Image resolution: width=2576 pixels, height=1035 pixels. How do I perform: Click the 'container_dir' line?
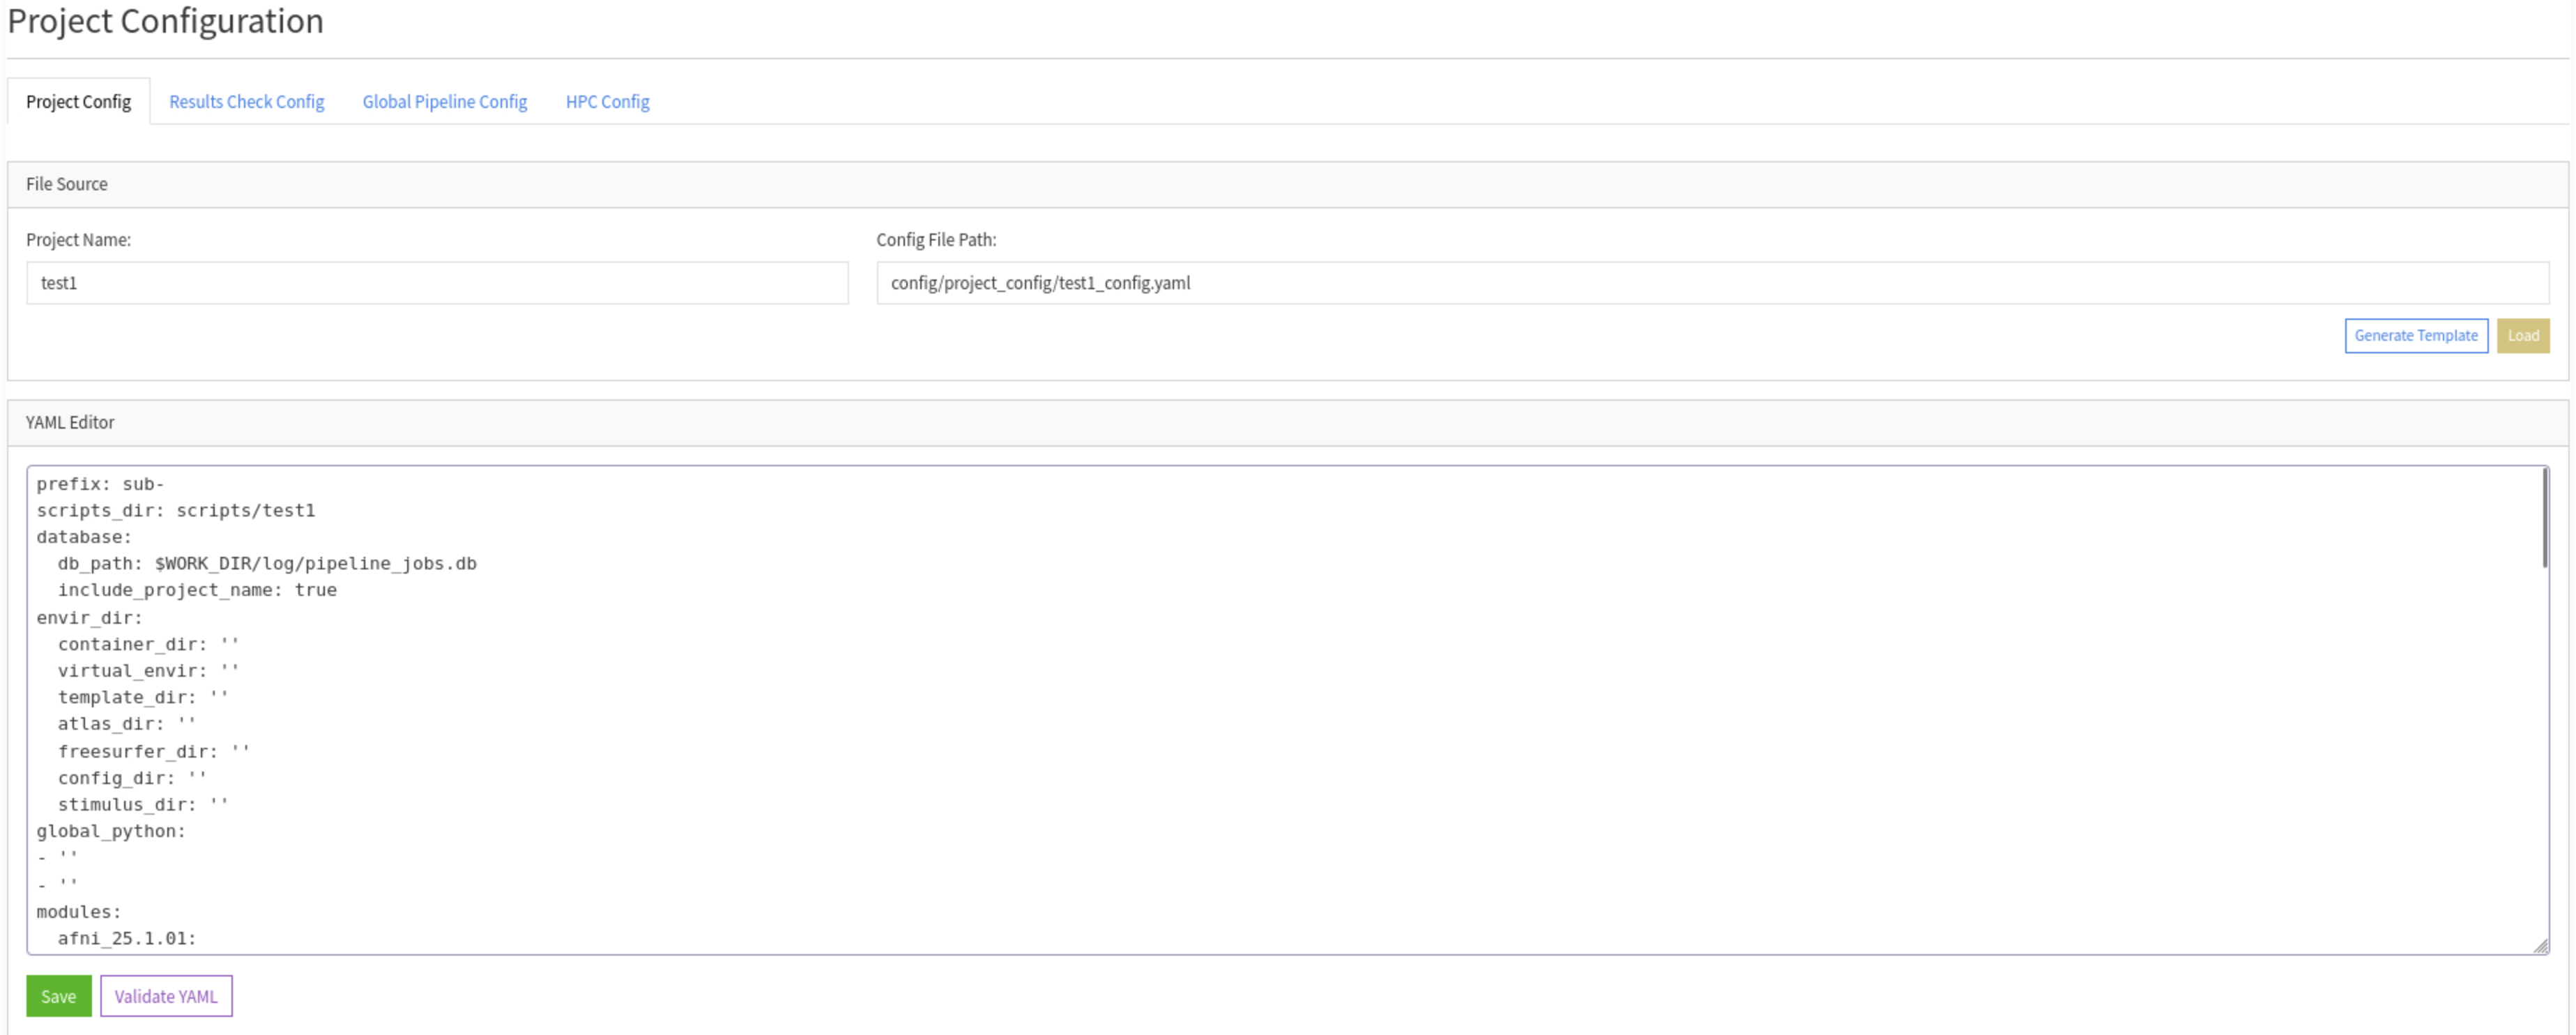tap(148, 644)
